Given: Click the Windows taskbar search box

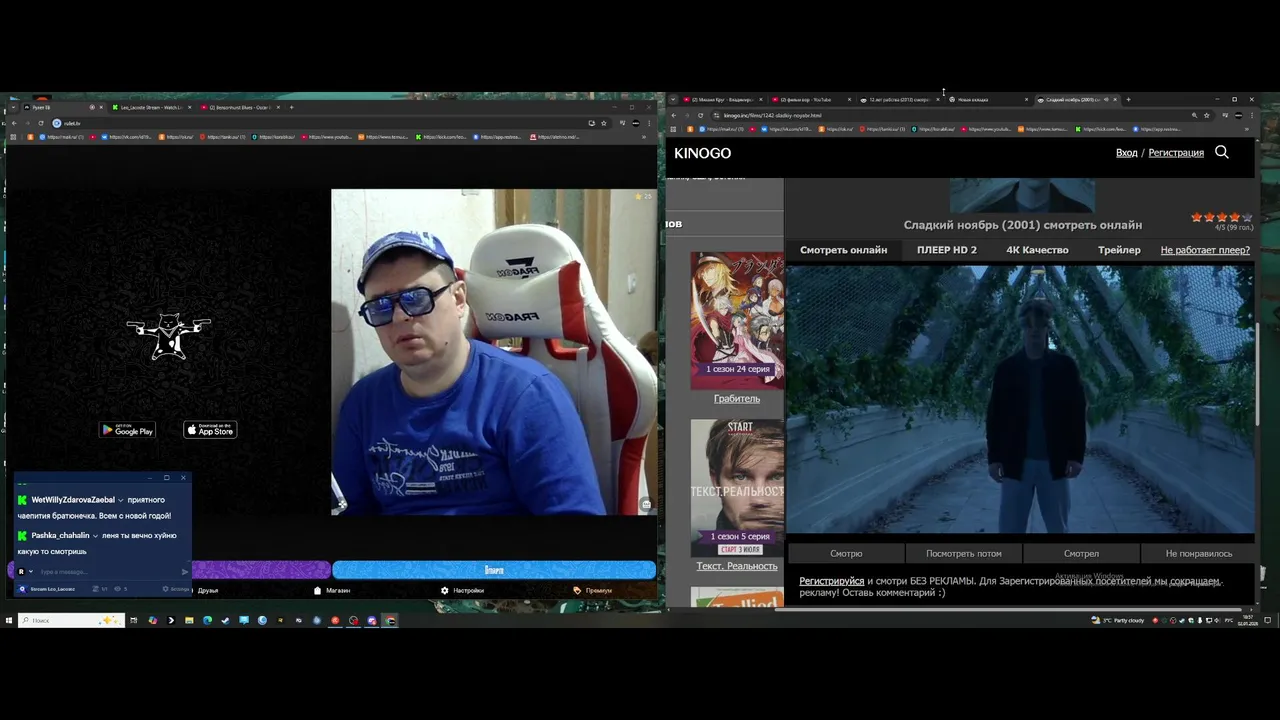Looking at the screenshot, I should (x=72, y=620).
